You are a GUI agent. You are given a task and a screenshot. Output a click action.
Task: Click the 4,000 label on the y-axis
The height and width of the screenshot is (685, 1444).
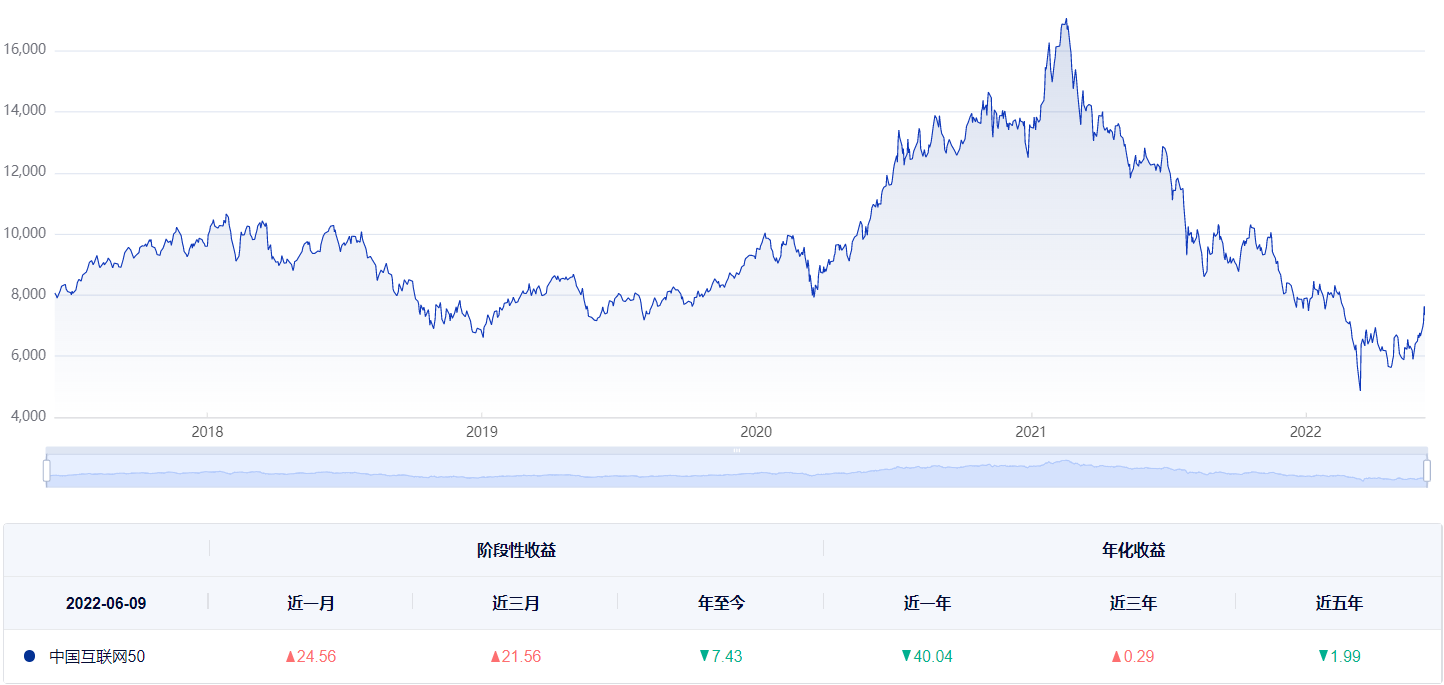(29, 416)
